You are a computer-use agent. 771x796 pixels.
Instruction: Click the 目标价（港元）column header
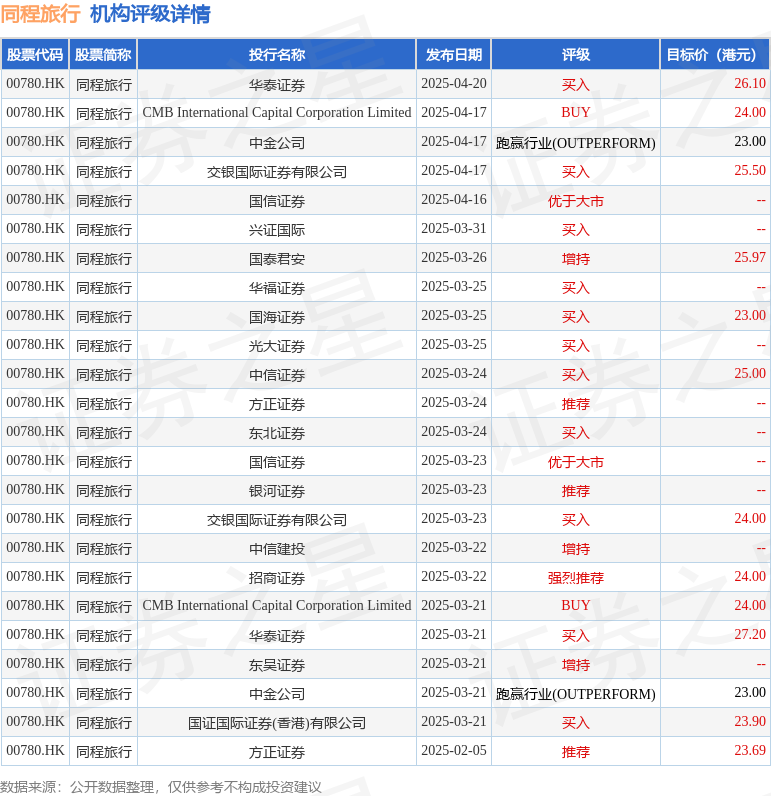pyautogui.click(x=715, y=54)
